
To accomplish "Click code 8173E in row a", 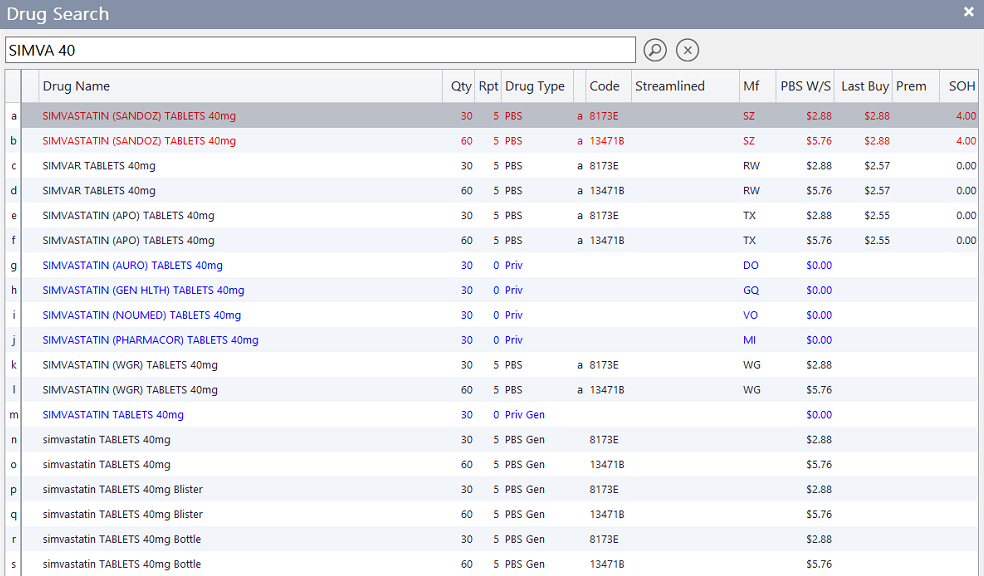I will coord(604,116).
